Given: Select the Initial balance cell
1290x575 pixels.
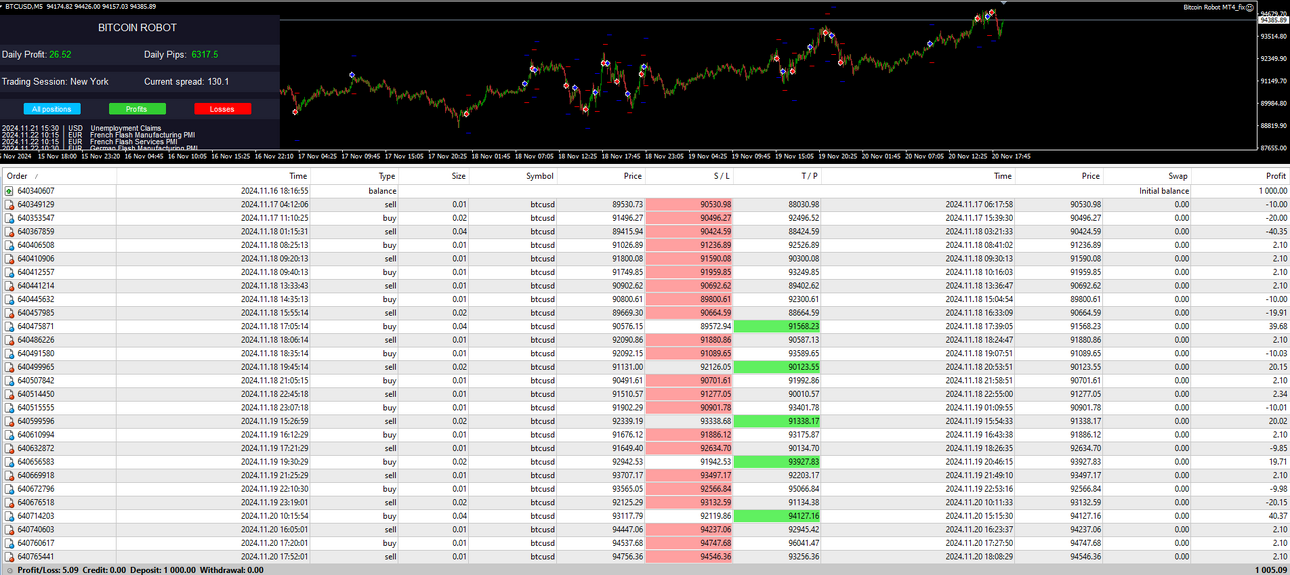Looking at the screenshot, I should coord(1164,190).
